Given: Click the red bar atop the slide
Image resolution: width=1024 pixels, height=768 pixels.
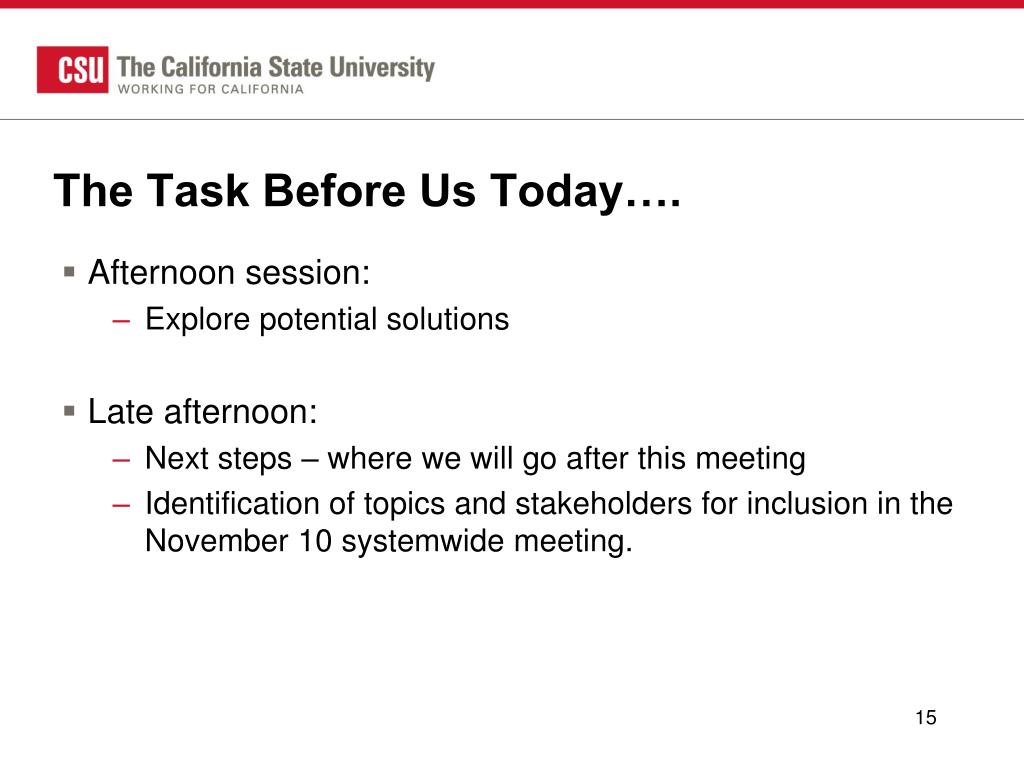Looking at the screenshot, I should [x=512, y=4].
